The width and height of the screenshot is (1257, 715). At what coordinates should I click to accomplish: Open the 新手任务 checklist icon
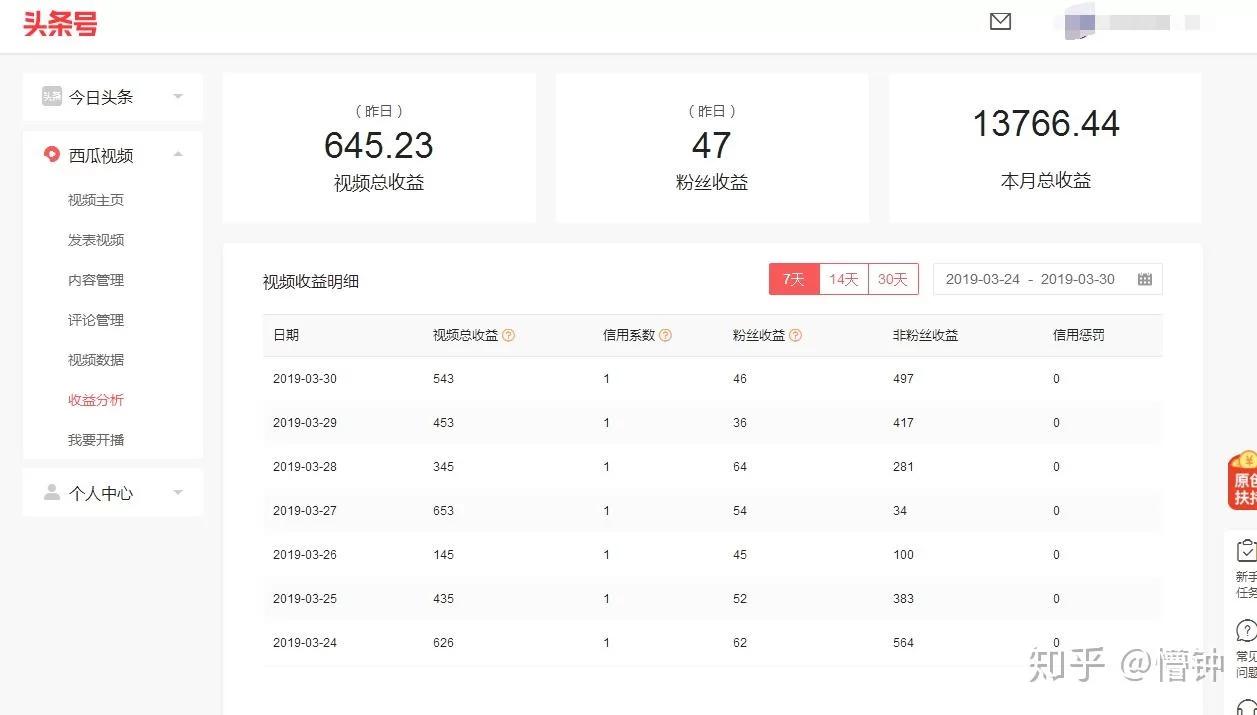(1246, 551)
